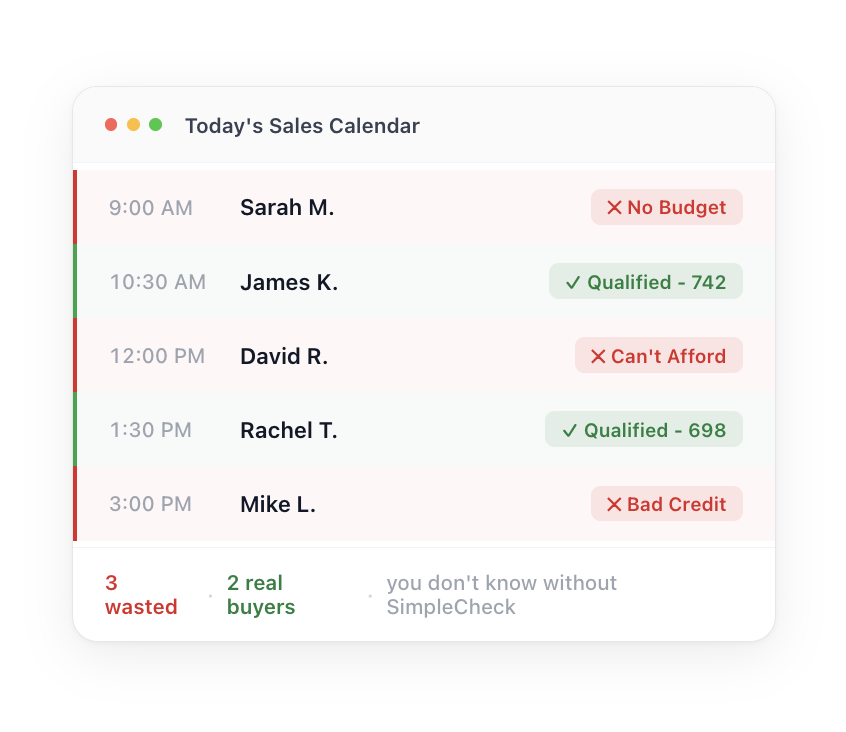846x732 pixels.
Task: Open Rachel T. appointment name
Action: (289, 431)
